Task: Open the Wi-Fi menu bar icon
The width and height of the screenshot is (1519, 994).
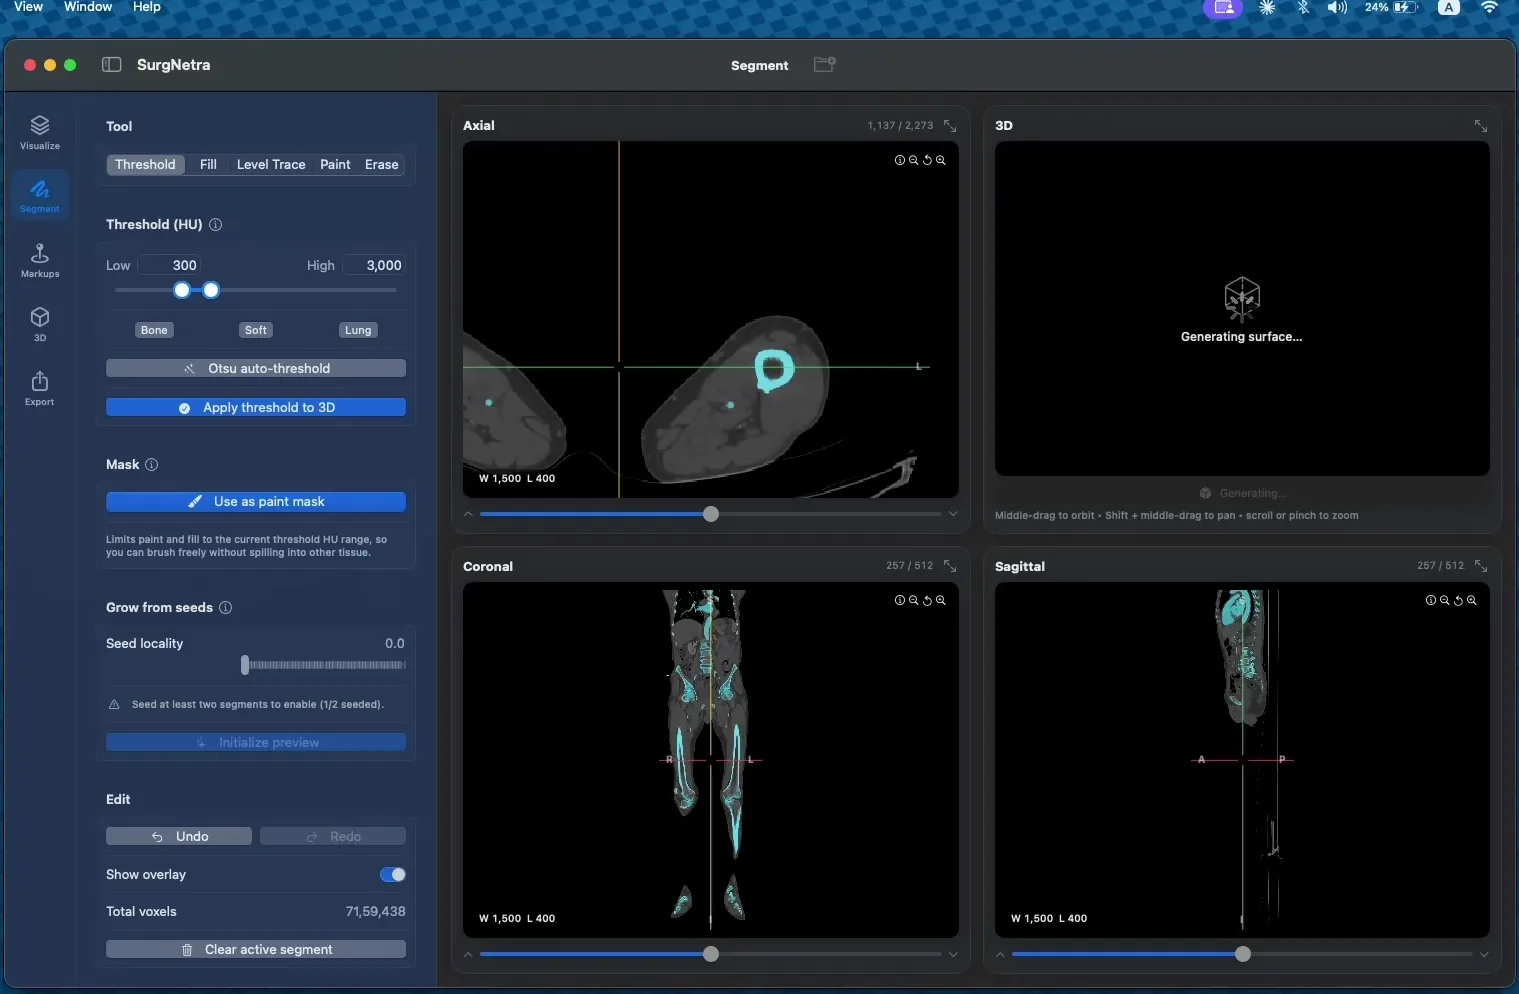Action: pyautogui.click(x=1490, y=7)
